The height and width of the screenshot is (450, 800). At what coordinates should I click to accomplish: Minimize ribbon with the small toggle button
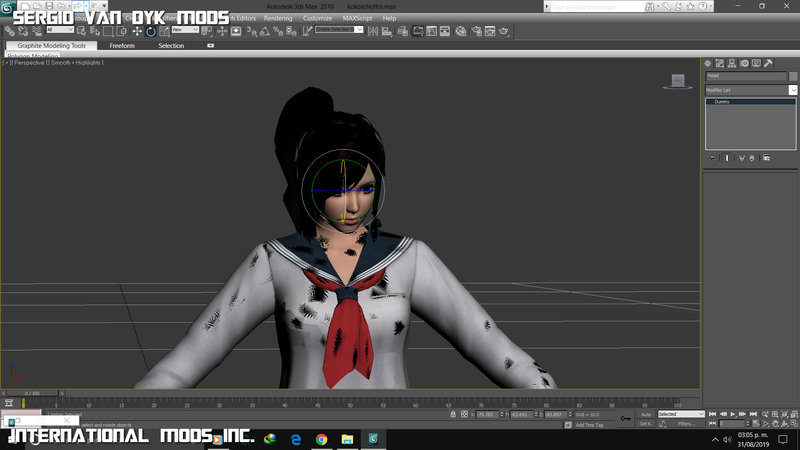pos(210,45)
